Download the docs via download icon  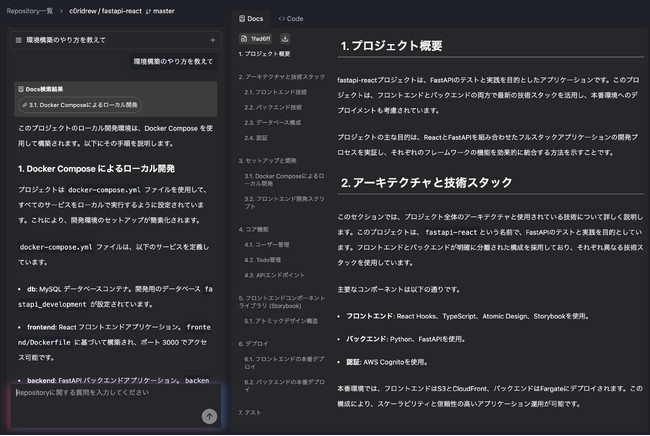pos(285,39)
